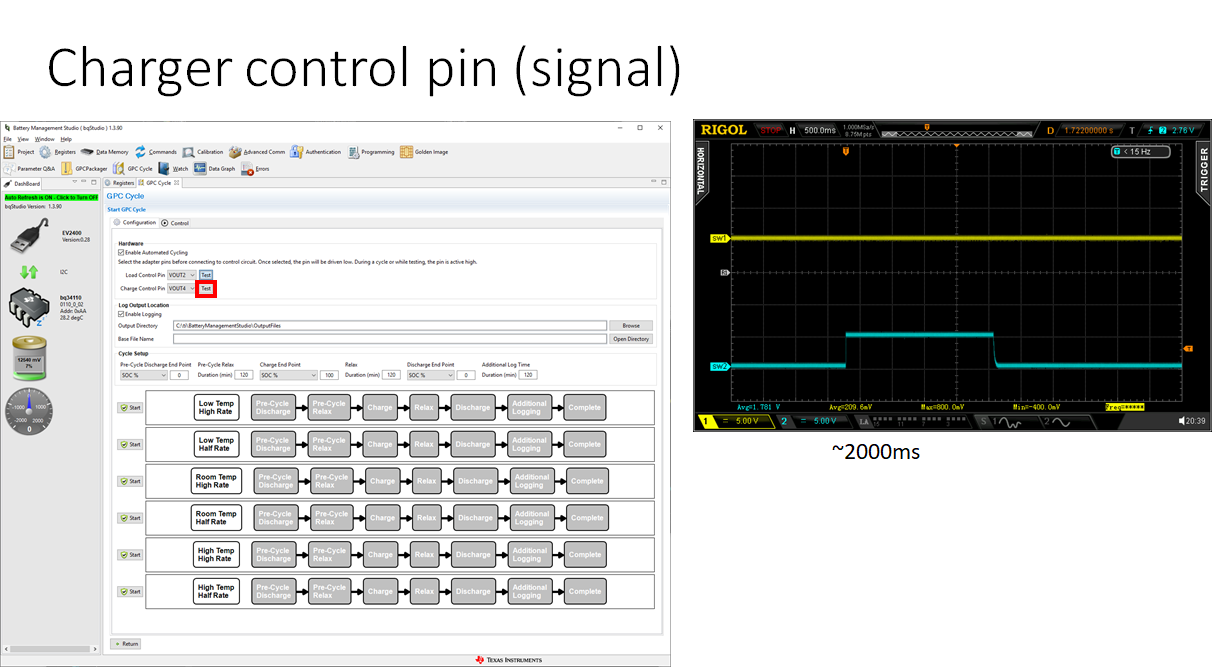
Task: Open Pre-Cycle Discharge End Point SOC % dropdown
Action: point(143,375)
